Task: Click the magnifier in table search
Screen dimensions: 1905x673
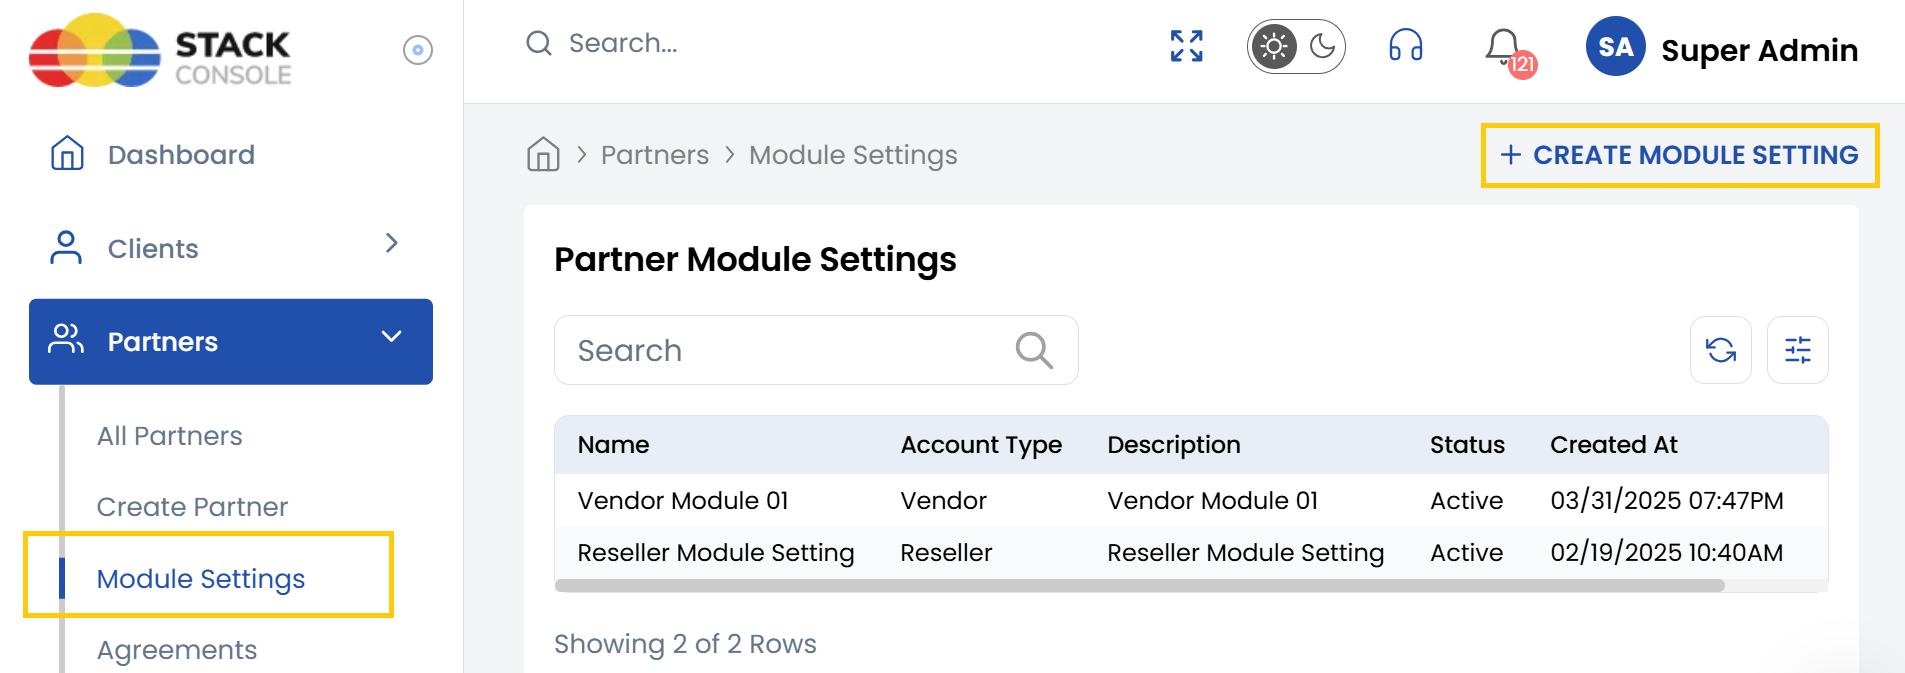Action: click(1033, 350)
